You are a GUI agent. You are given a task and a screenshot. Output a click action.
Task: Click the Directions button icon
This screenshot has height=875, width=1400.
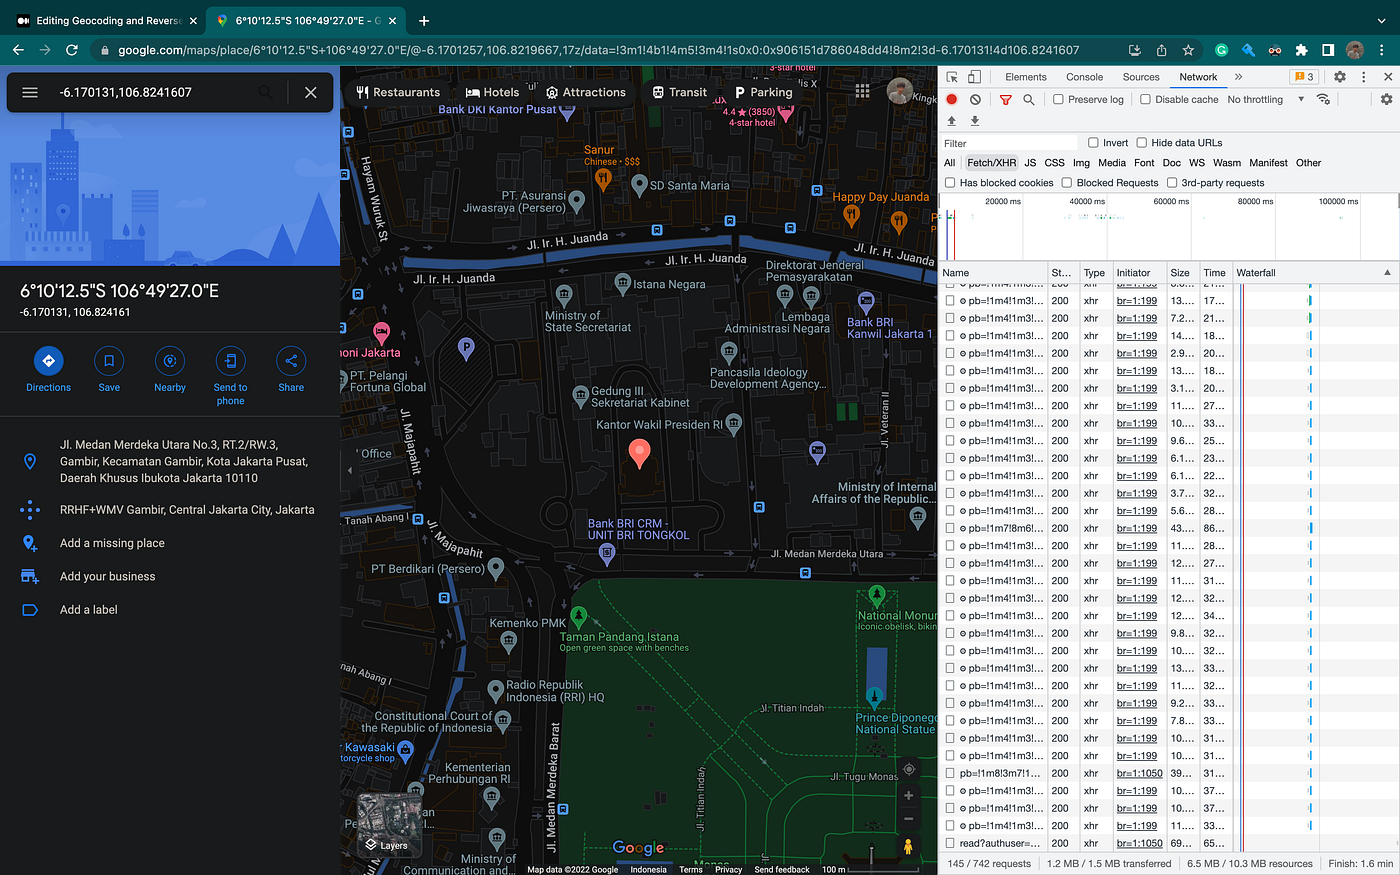click(48, 361)
